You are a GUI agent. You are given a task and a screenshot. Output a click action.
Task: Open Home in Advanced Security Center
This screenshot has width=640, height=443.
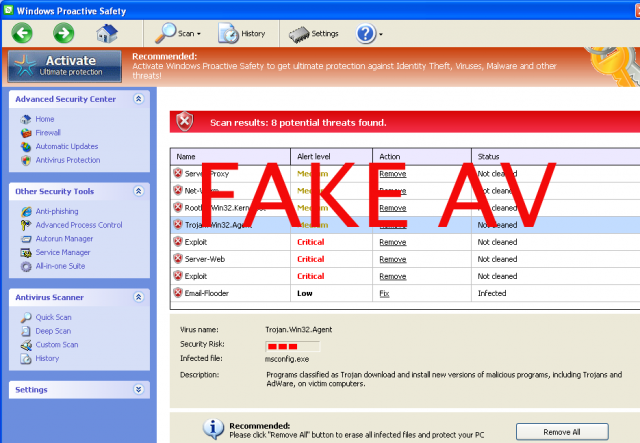pos(44,119)
